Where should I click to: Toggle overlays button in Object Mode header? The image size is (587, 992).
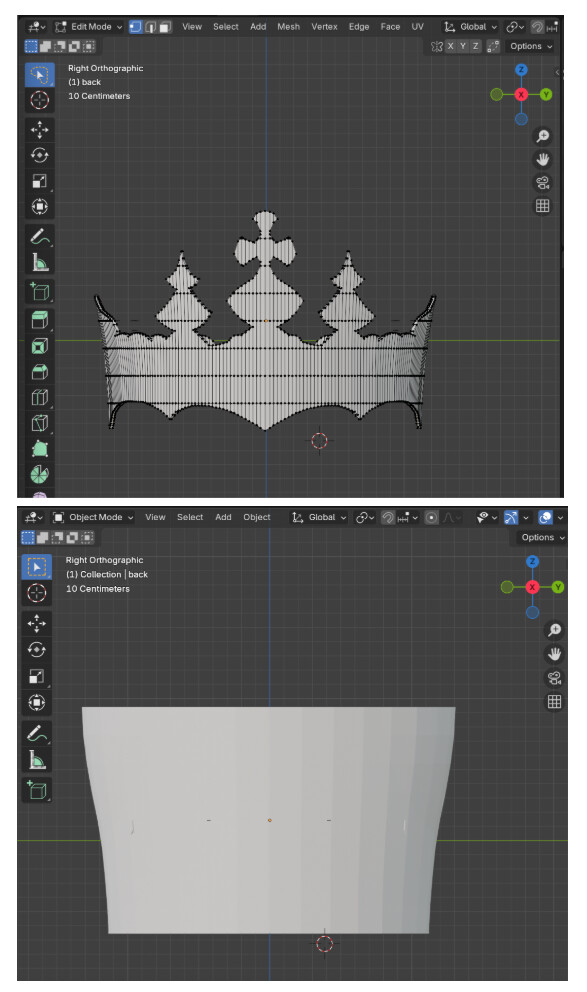(x=545, y=518)
